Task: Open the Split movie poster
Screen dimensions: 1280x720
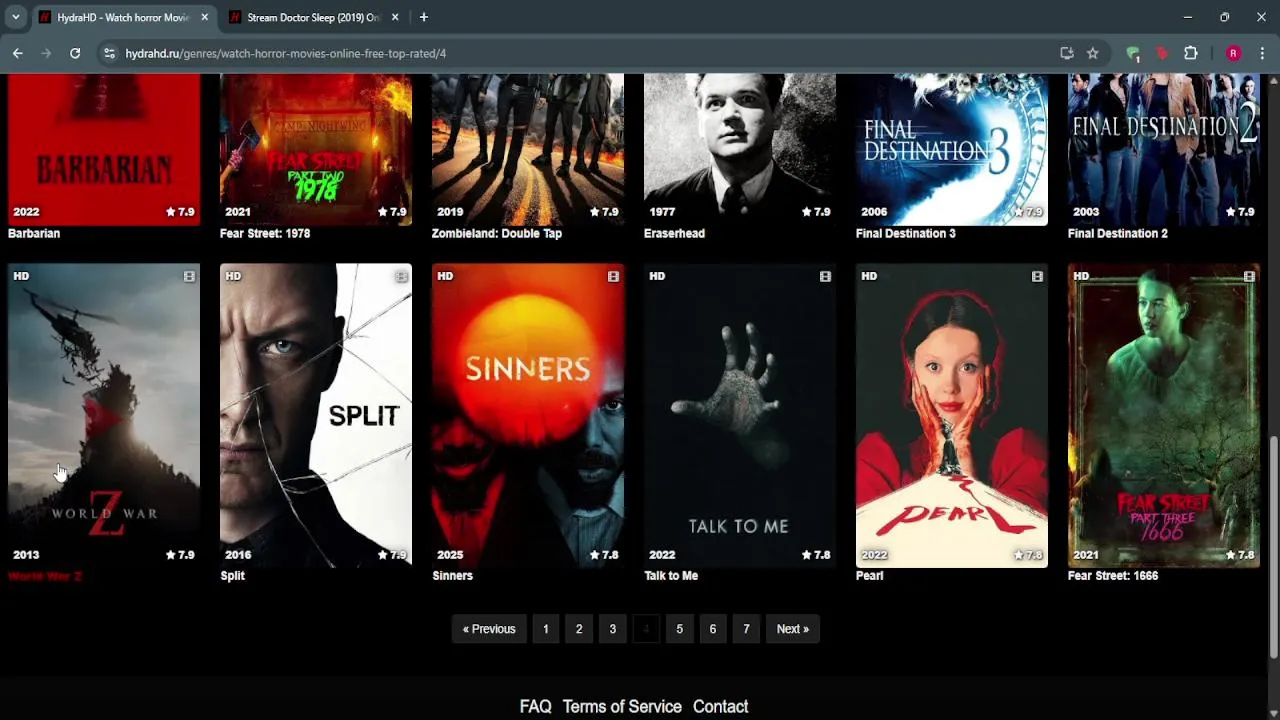Action: pyautogui.click(x=316, y=416)
